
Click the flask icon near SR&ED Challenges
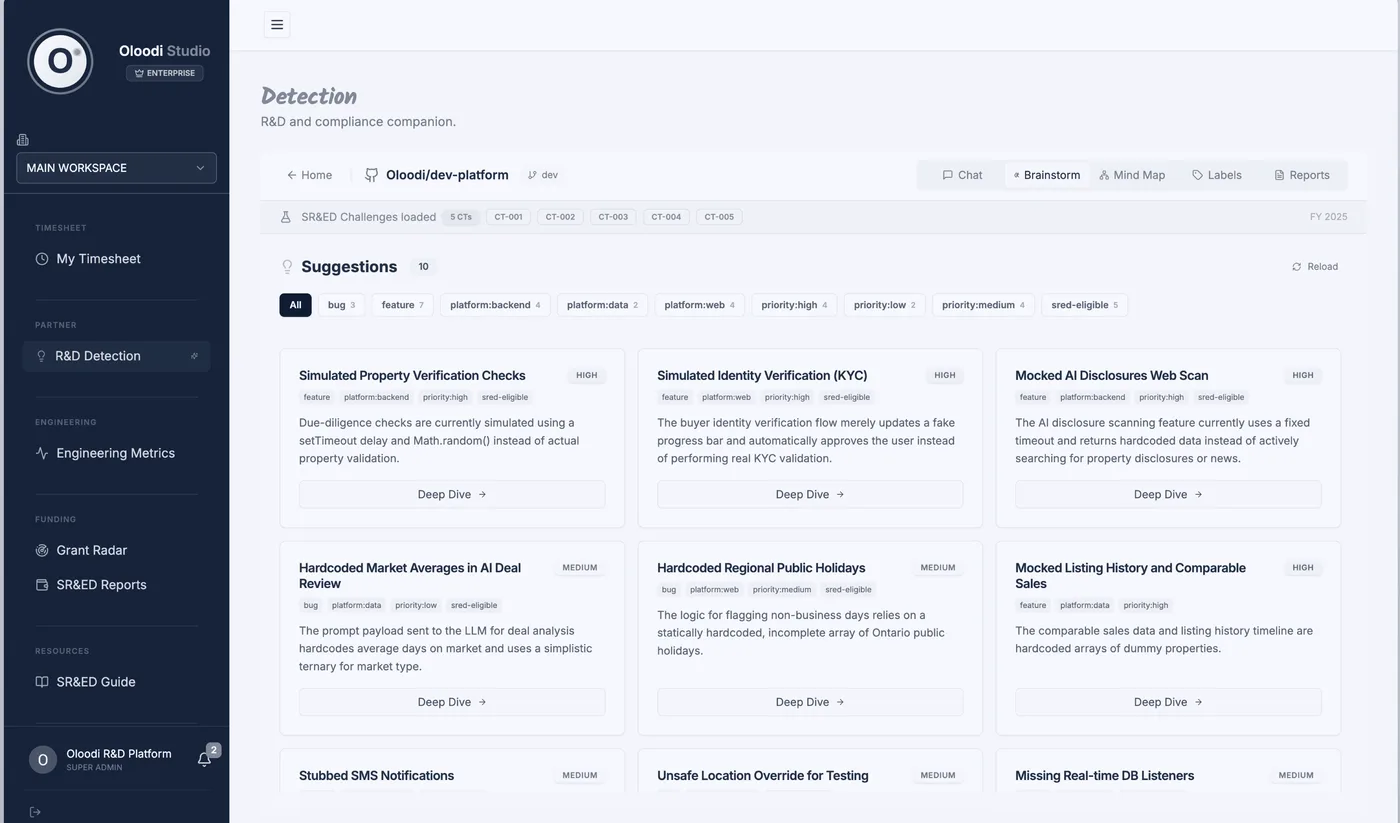pos(285,217)
